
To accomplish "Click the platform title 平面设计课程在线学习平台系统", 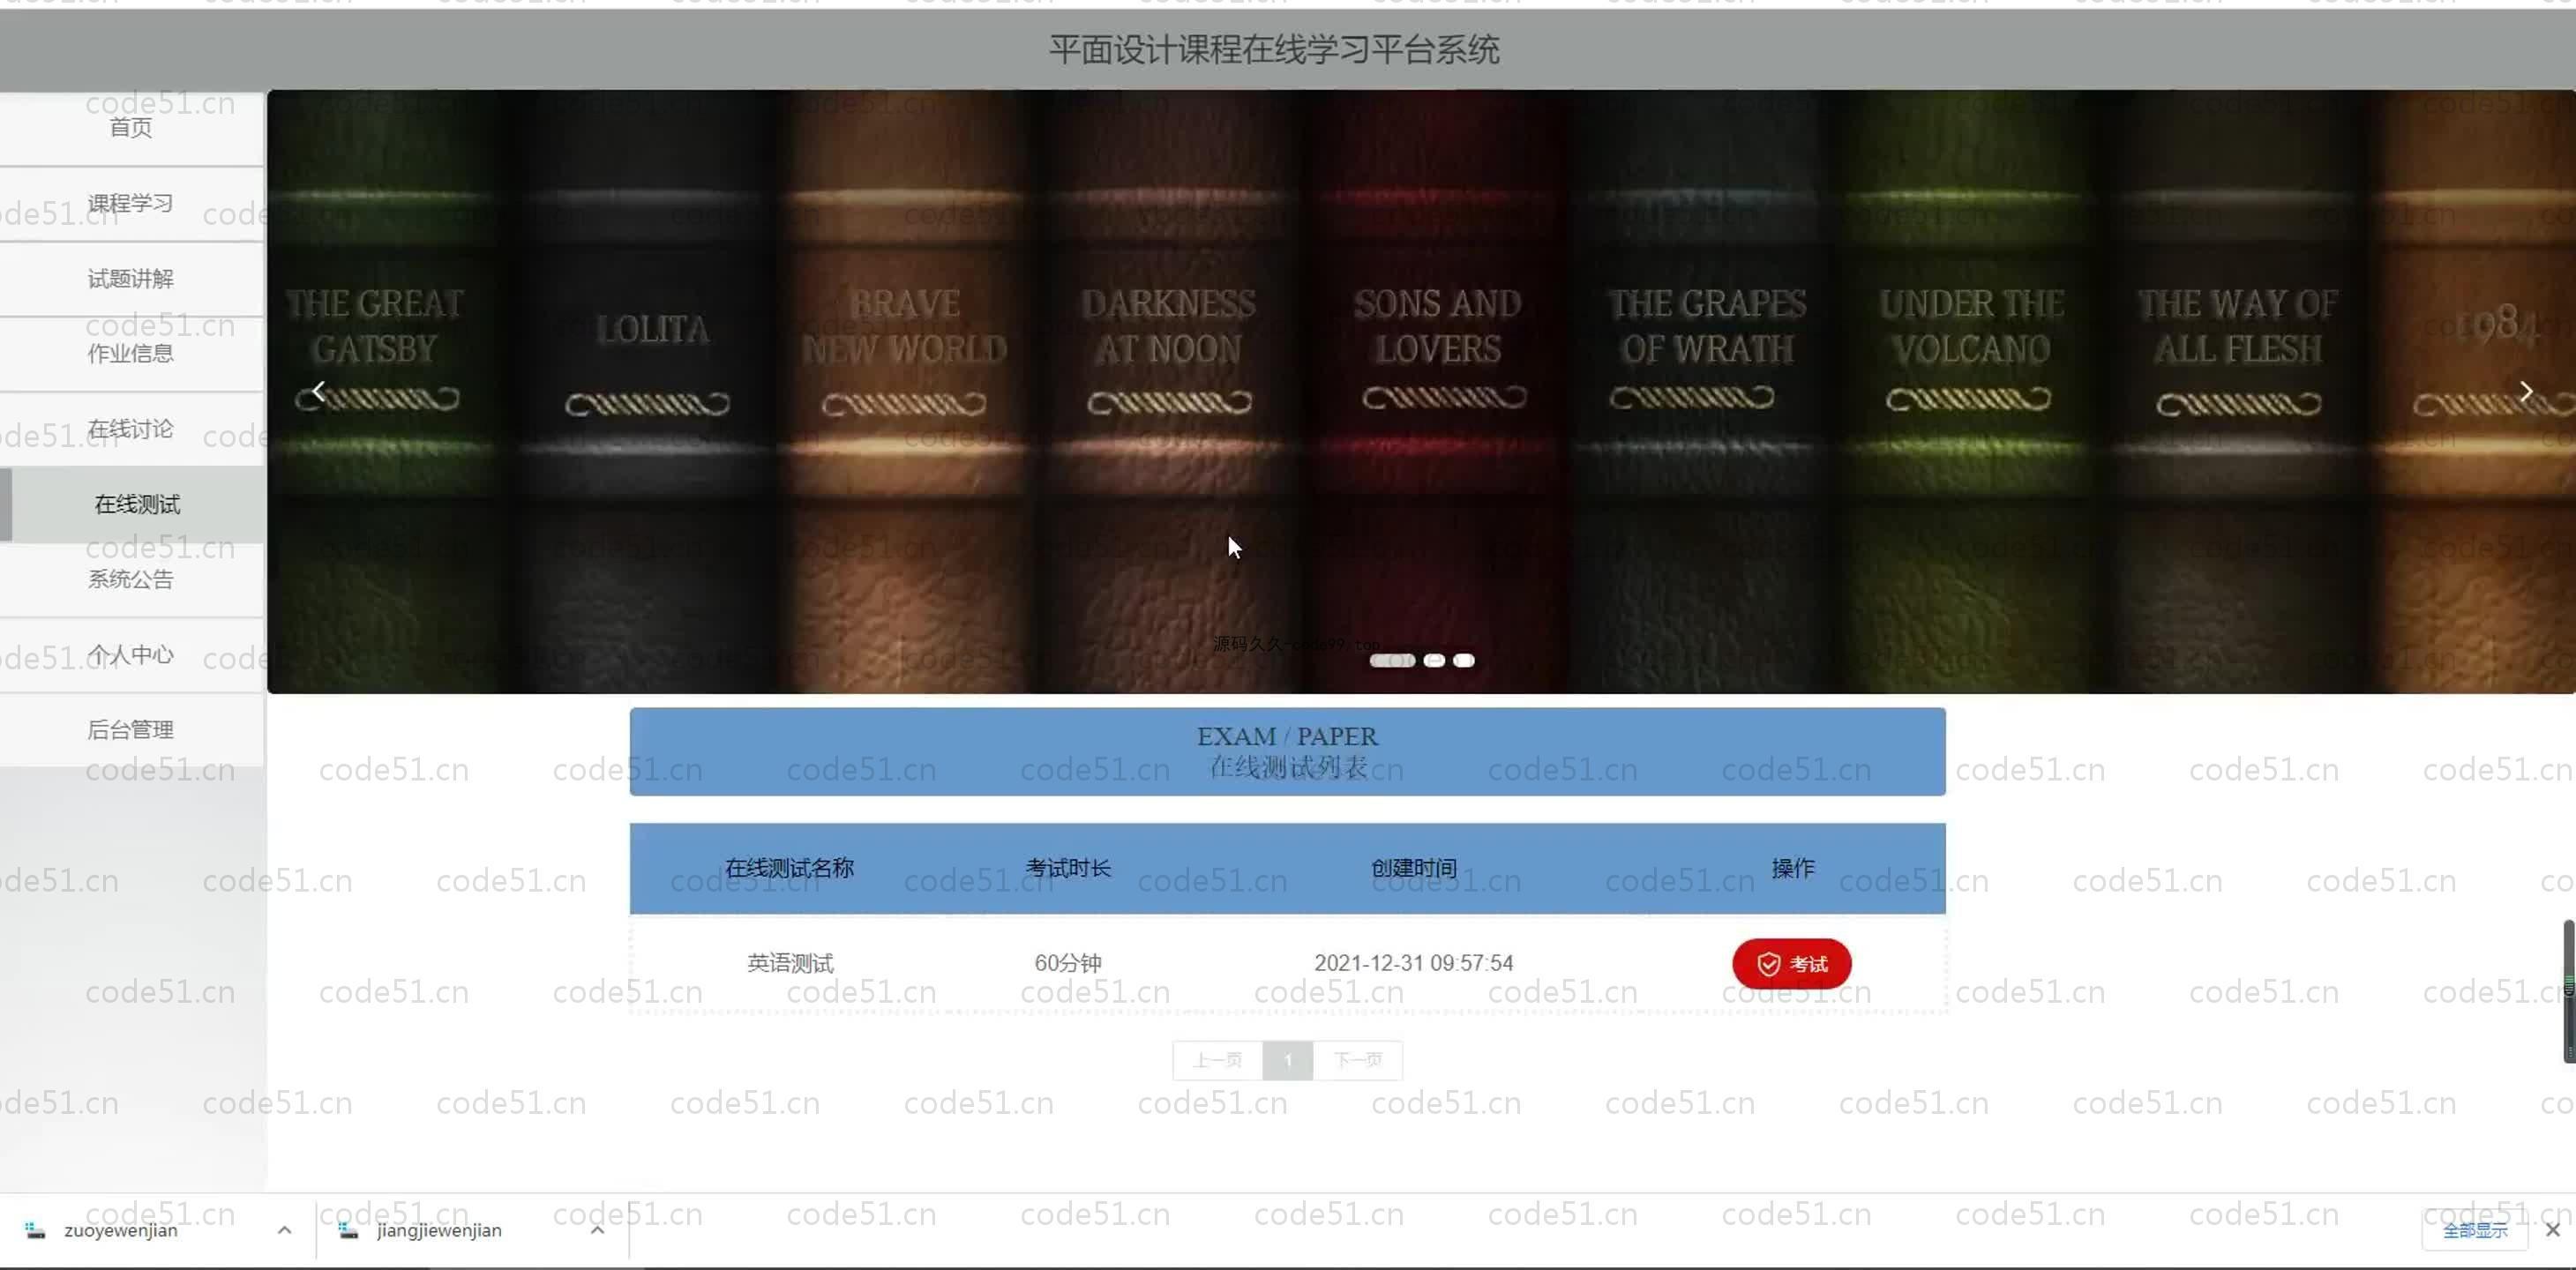I will pyautogui.click(x=1274, y=49).
